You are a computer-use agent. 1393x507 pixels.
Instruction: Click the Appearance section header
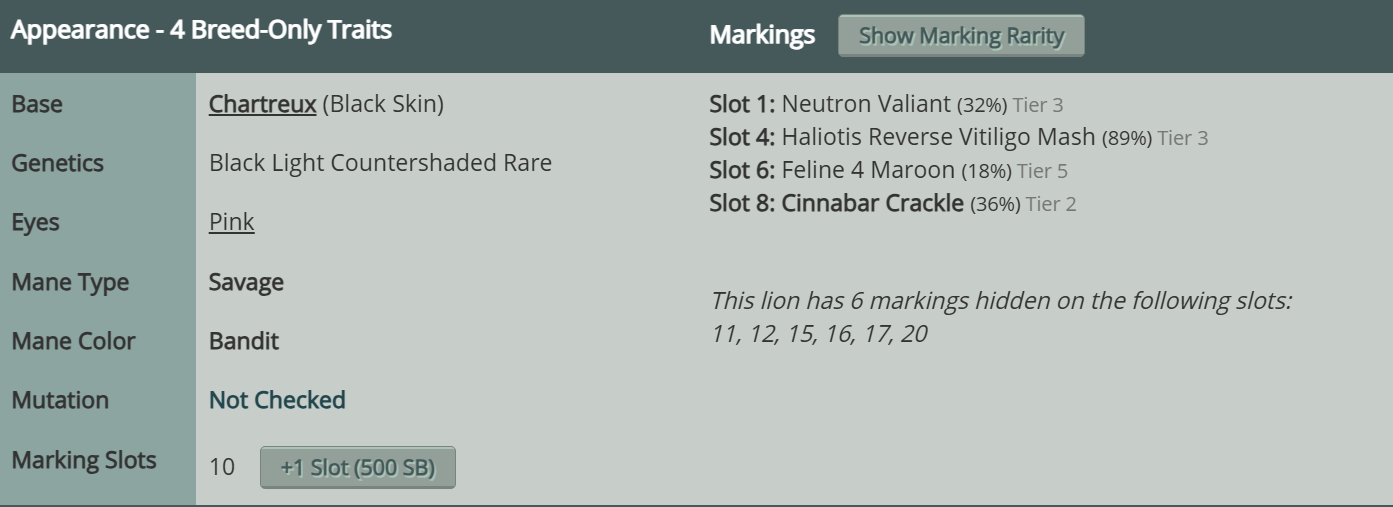click(201, 29)
